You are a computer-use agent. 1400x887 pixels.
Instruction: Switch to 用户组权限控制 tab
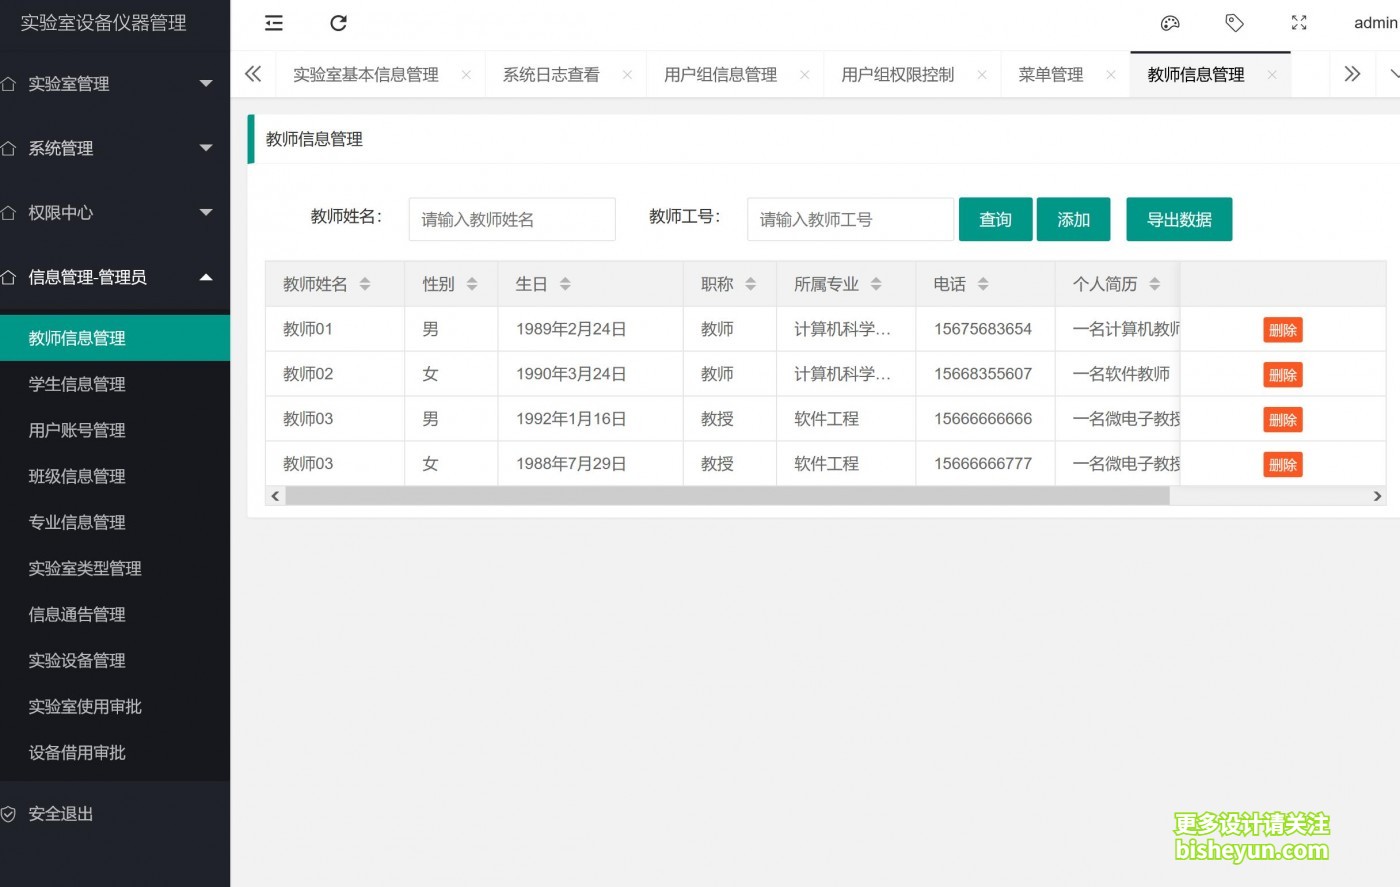pyautogui.click(x=898, y=75)
